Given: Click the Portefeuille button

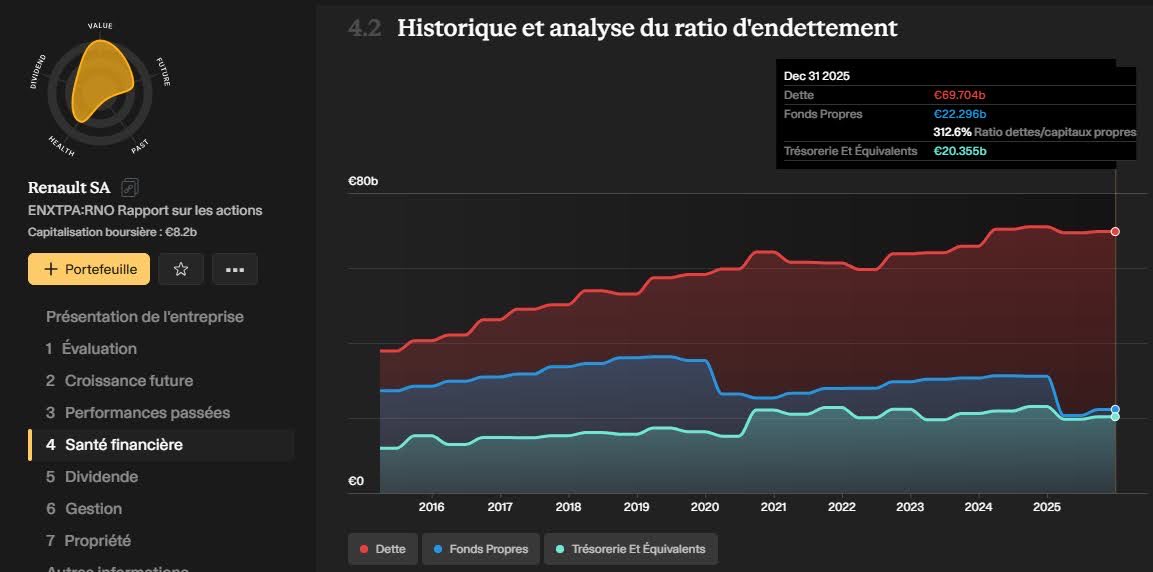Looking at the screenshot, I should point(89,269).
